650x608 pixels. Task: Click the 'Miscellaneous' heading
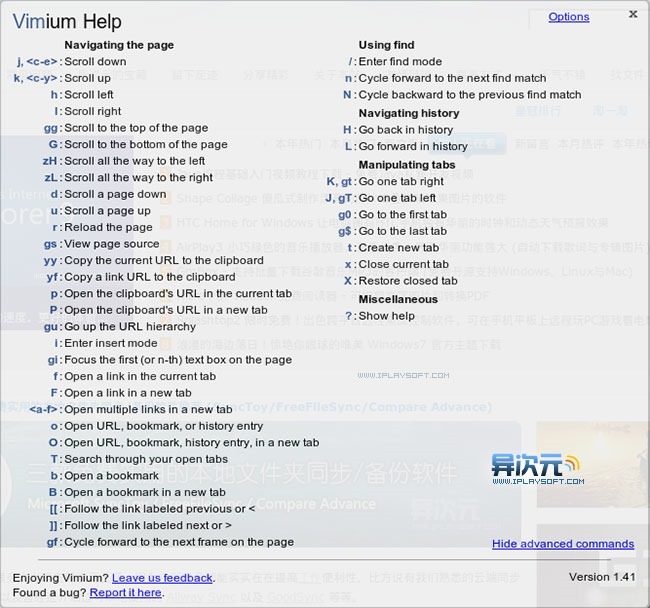tap(398, 300)
